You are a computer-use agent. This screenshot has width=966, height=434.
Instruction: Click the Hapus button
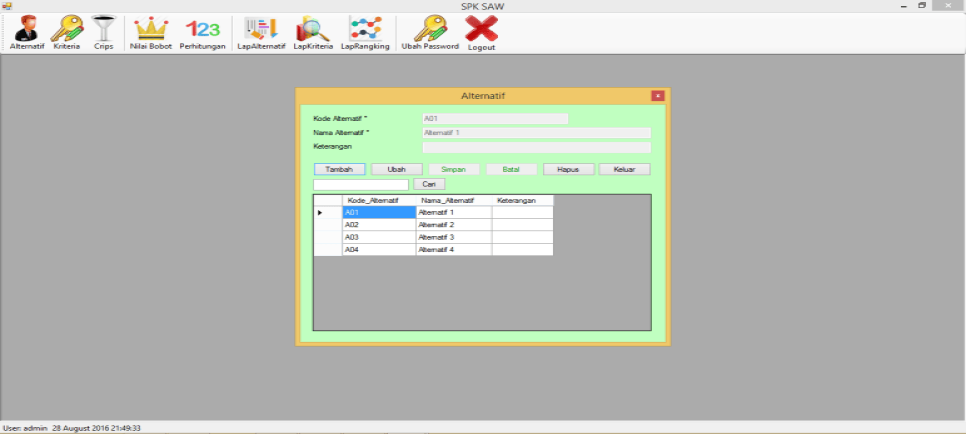(569, 169)
